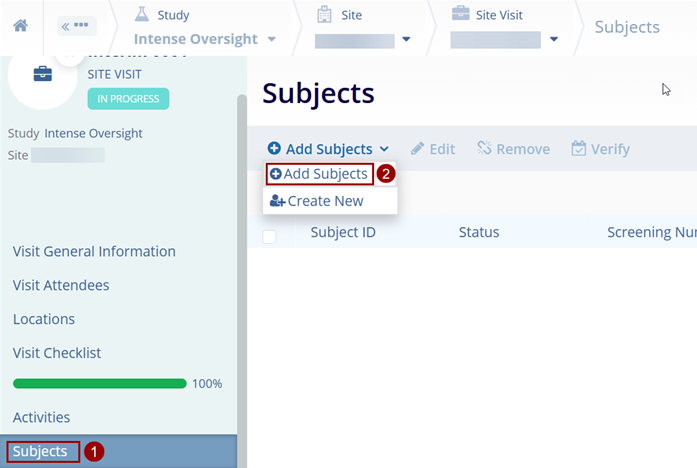
Task: Click the Remove toolbar button
Action: point(513,149)
